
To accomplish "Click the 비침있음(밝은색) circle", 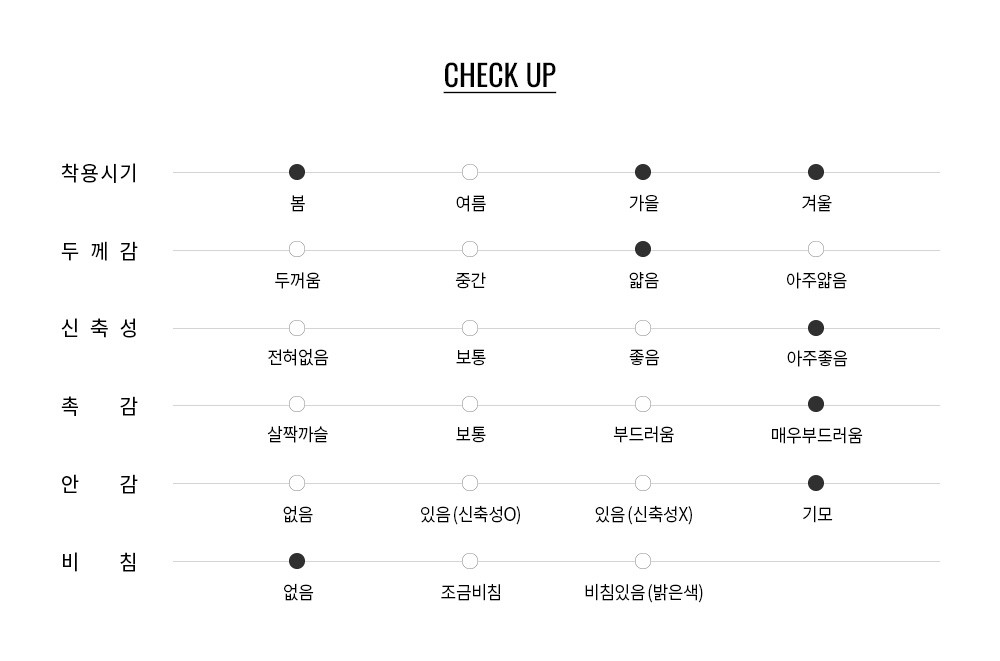I will click(x=643, y=561).
